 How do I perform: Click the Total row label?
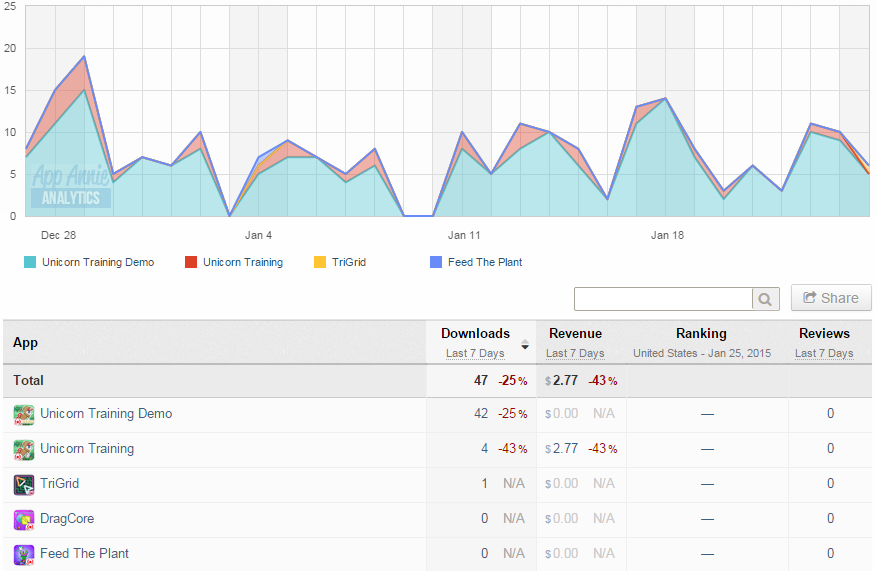(x=28, y=380)
